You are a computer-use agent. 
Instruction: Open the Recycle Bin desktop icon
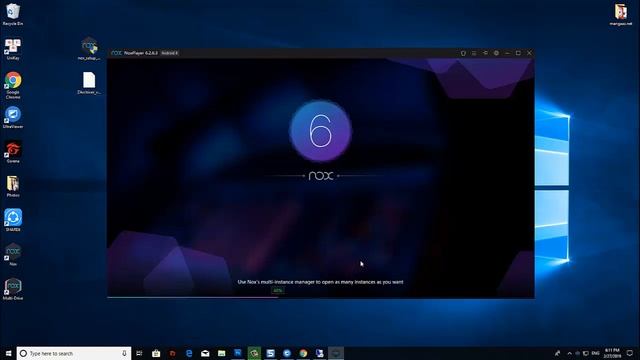13,14
